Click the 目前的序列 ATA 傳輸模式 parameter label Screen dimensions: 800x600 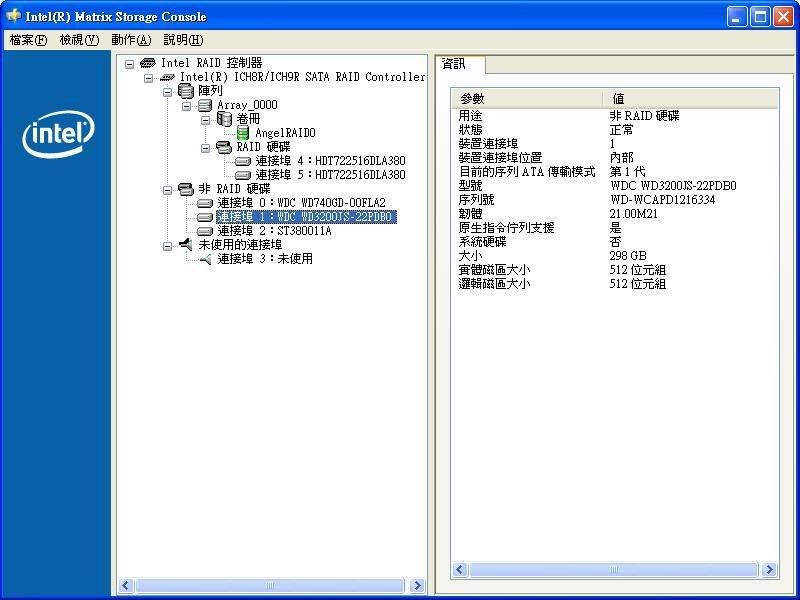(527, 172)
